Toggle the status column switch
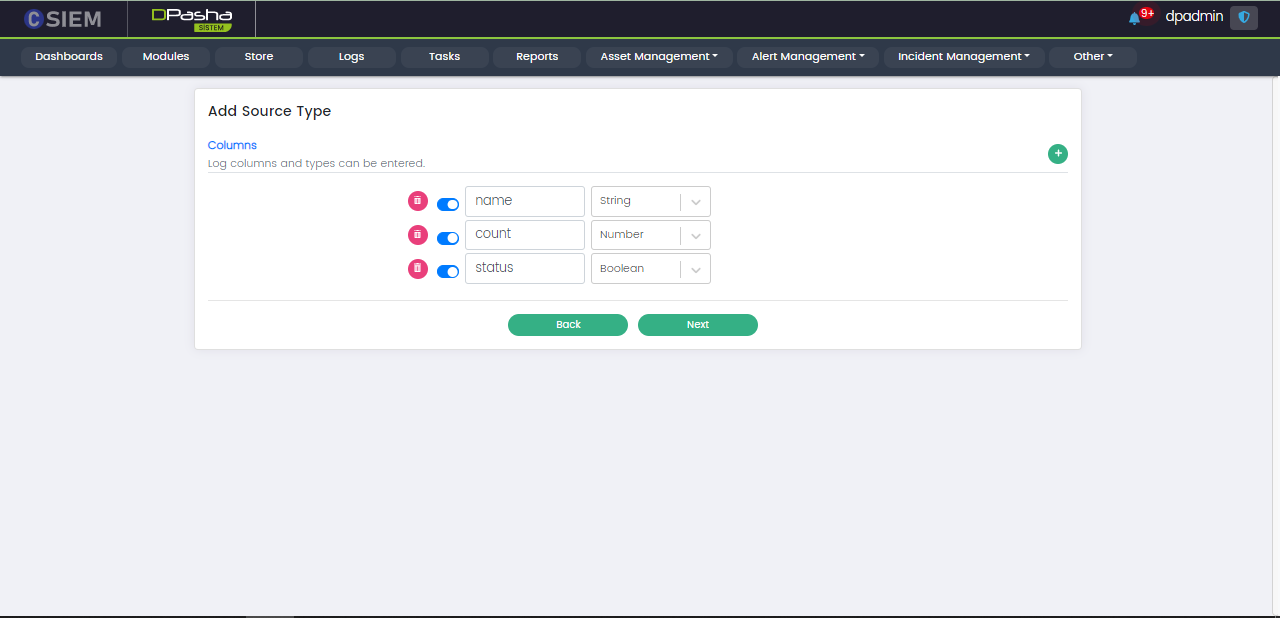 [448, 271]
